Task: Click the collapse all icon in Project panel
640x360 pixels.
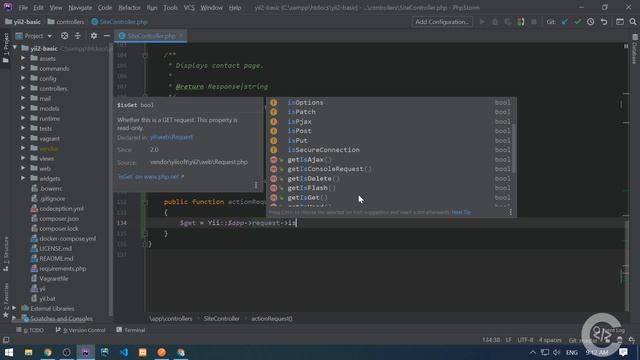Action: (x=78, y=36)
